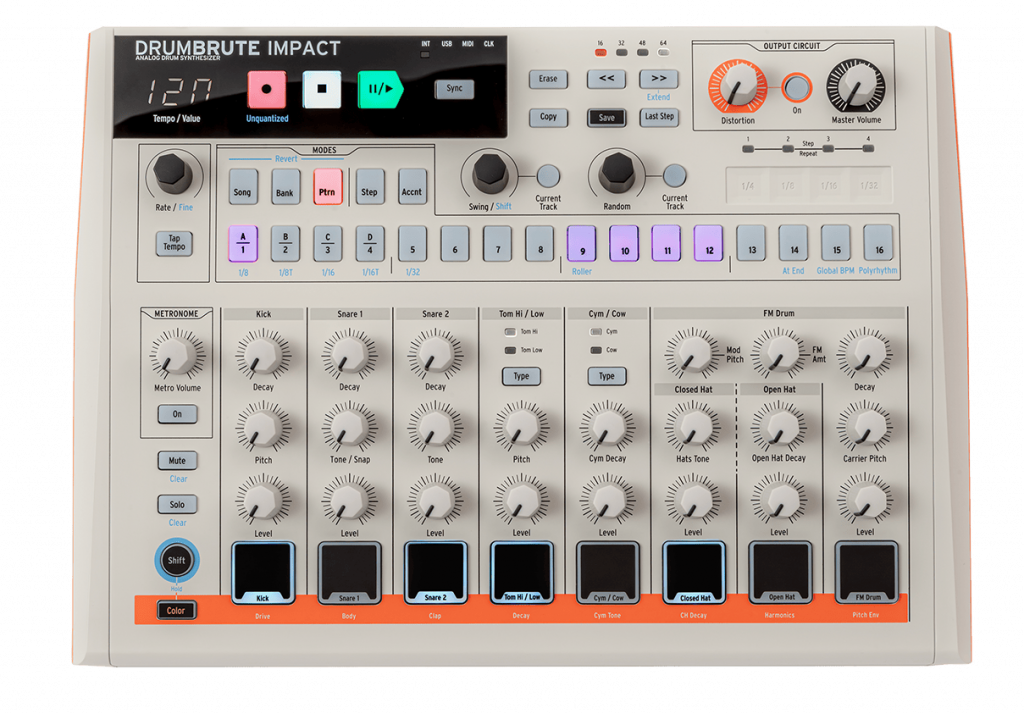Click the Erase button
Screen dimensions: 1024x714
548,79
